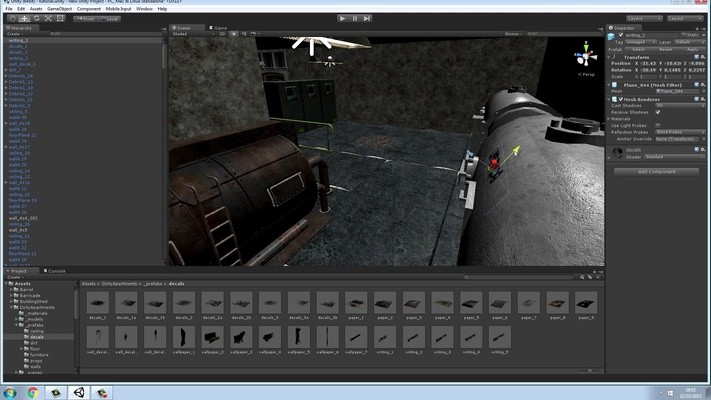
Task: Open Windows Start menu
Action: pyautogui.click(x=10, y=393)
